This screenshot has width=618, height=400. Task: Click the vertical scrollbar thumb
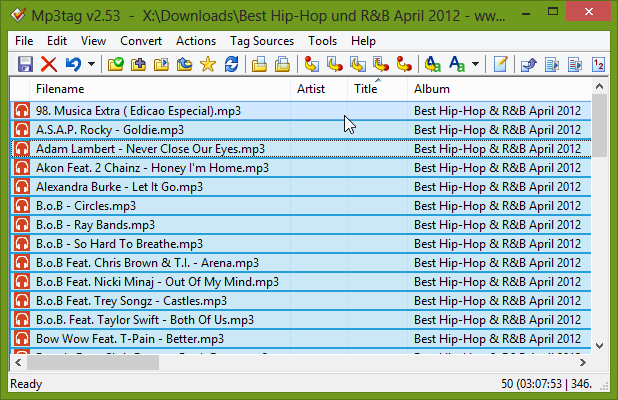pos(599,125)
